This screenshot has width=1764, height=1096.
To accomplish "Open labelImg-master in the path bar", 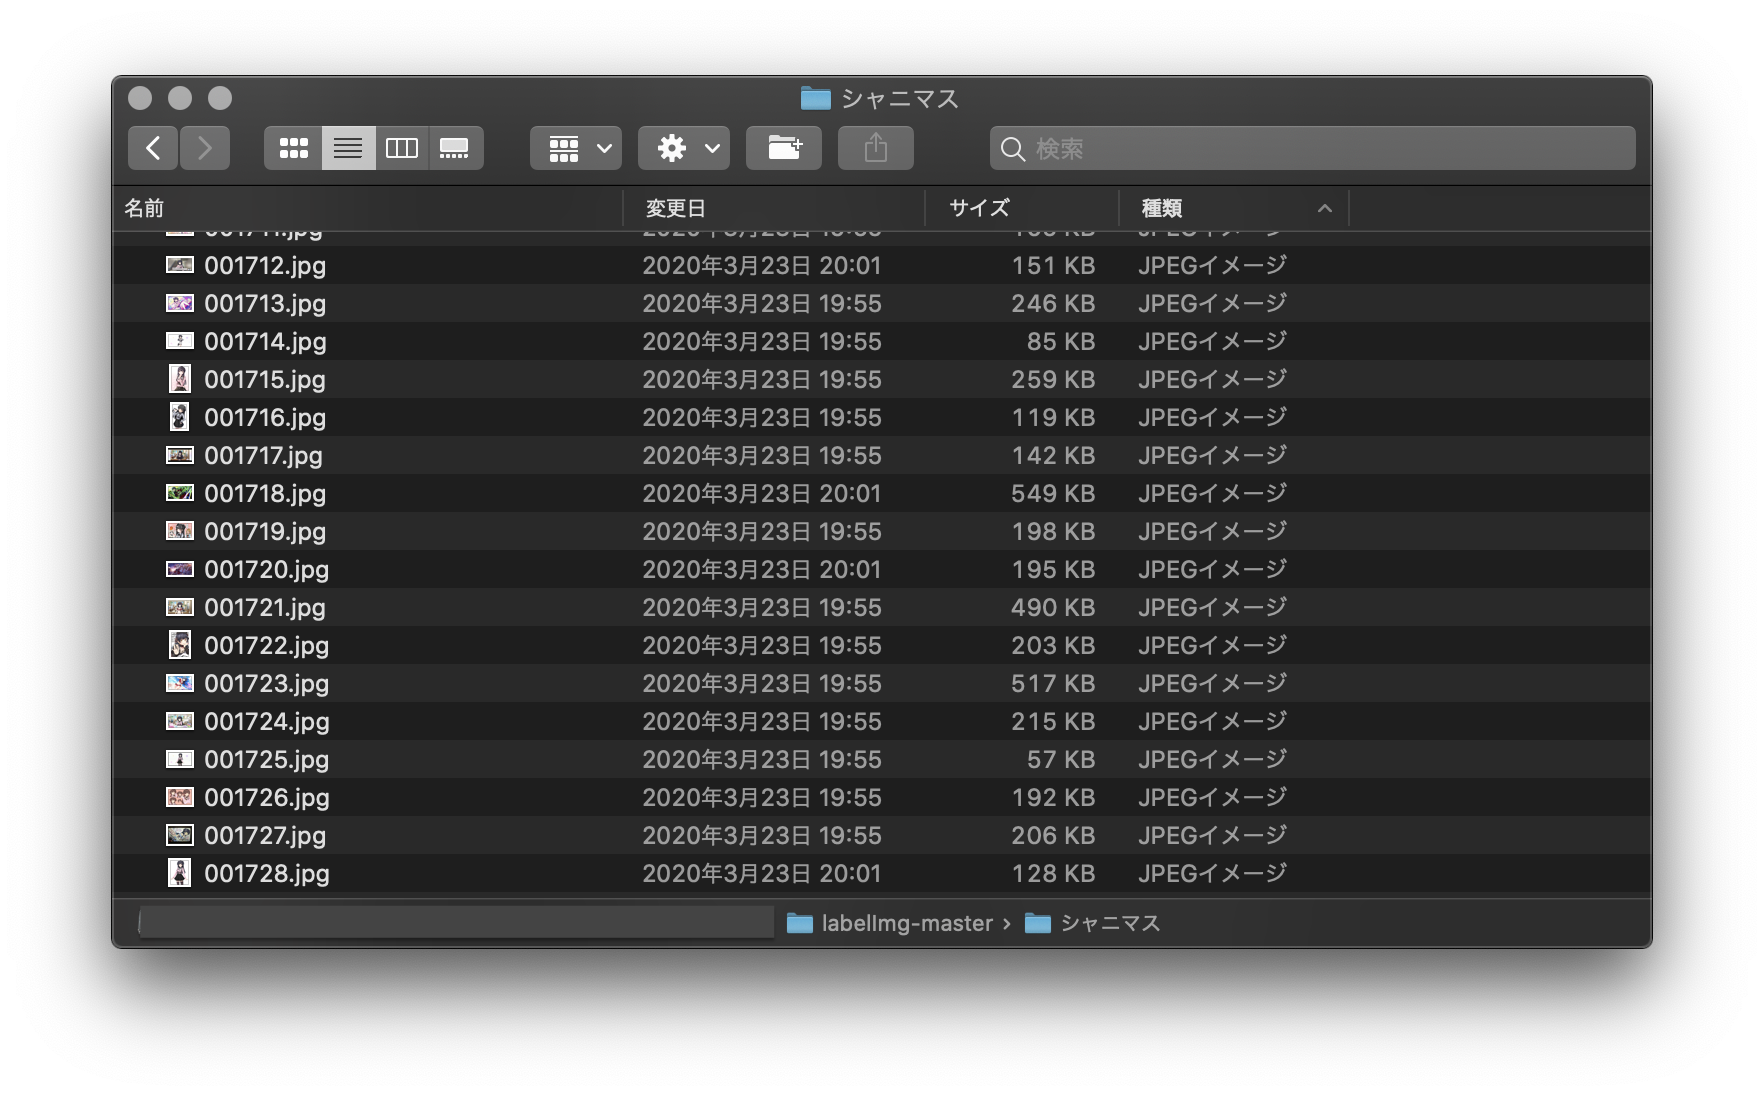I will [890, 923].
